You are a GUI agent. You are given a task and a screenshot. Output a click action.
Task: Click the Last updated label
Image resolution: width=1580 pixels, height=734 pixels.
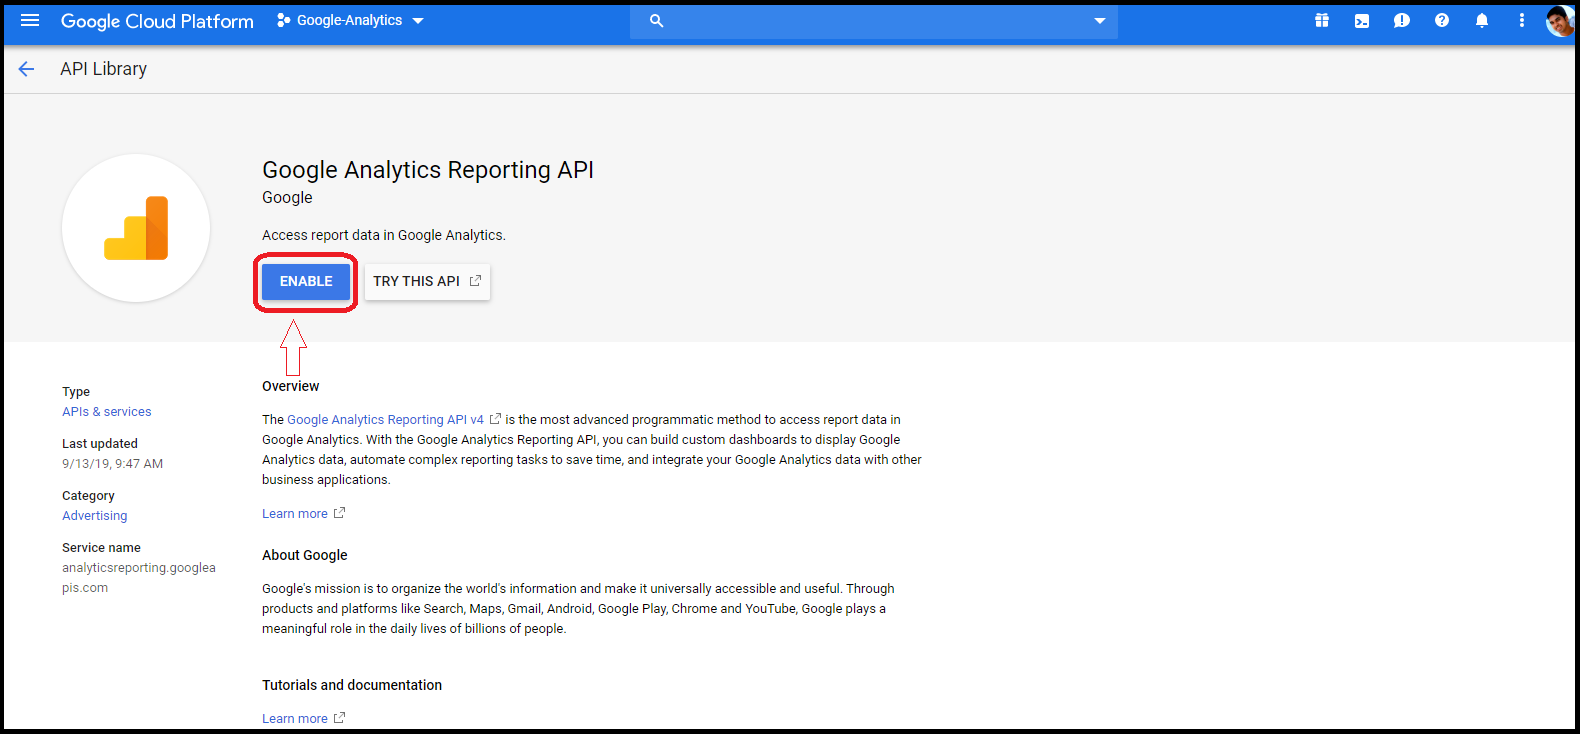pyautogui.click(x=100, y=444)
